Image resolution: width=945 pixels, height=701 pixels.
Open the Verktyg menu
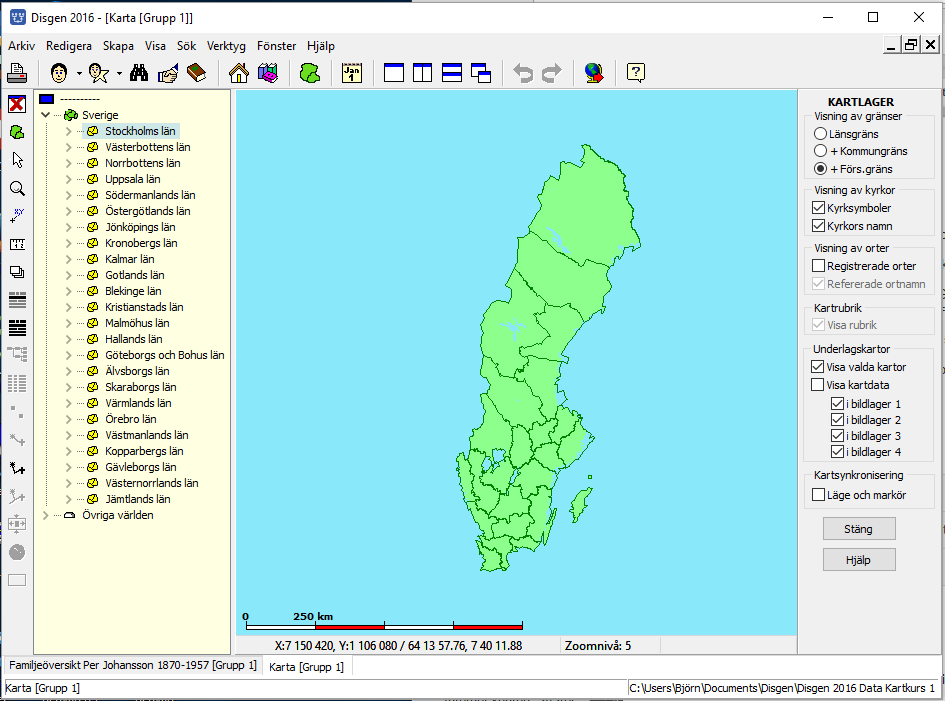point(226,46)
